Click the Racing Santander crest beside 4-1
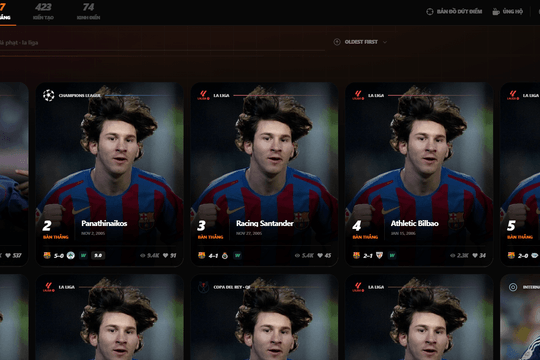The width and height of the screenshot is (540, 360). 225,255
